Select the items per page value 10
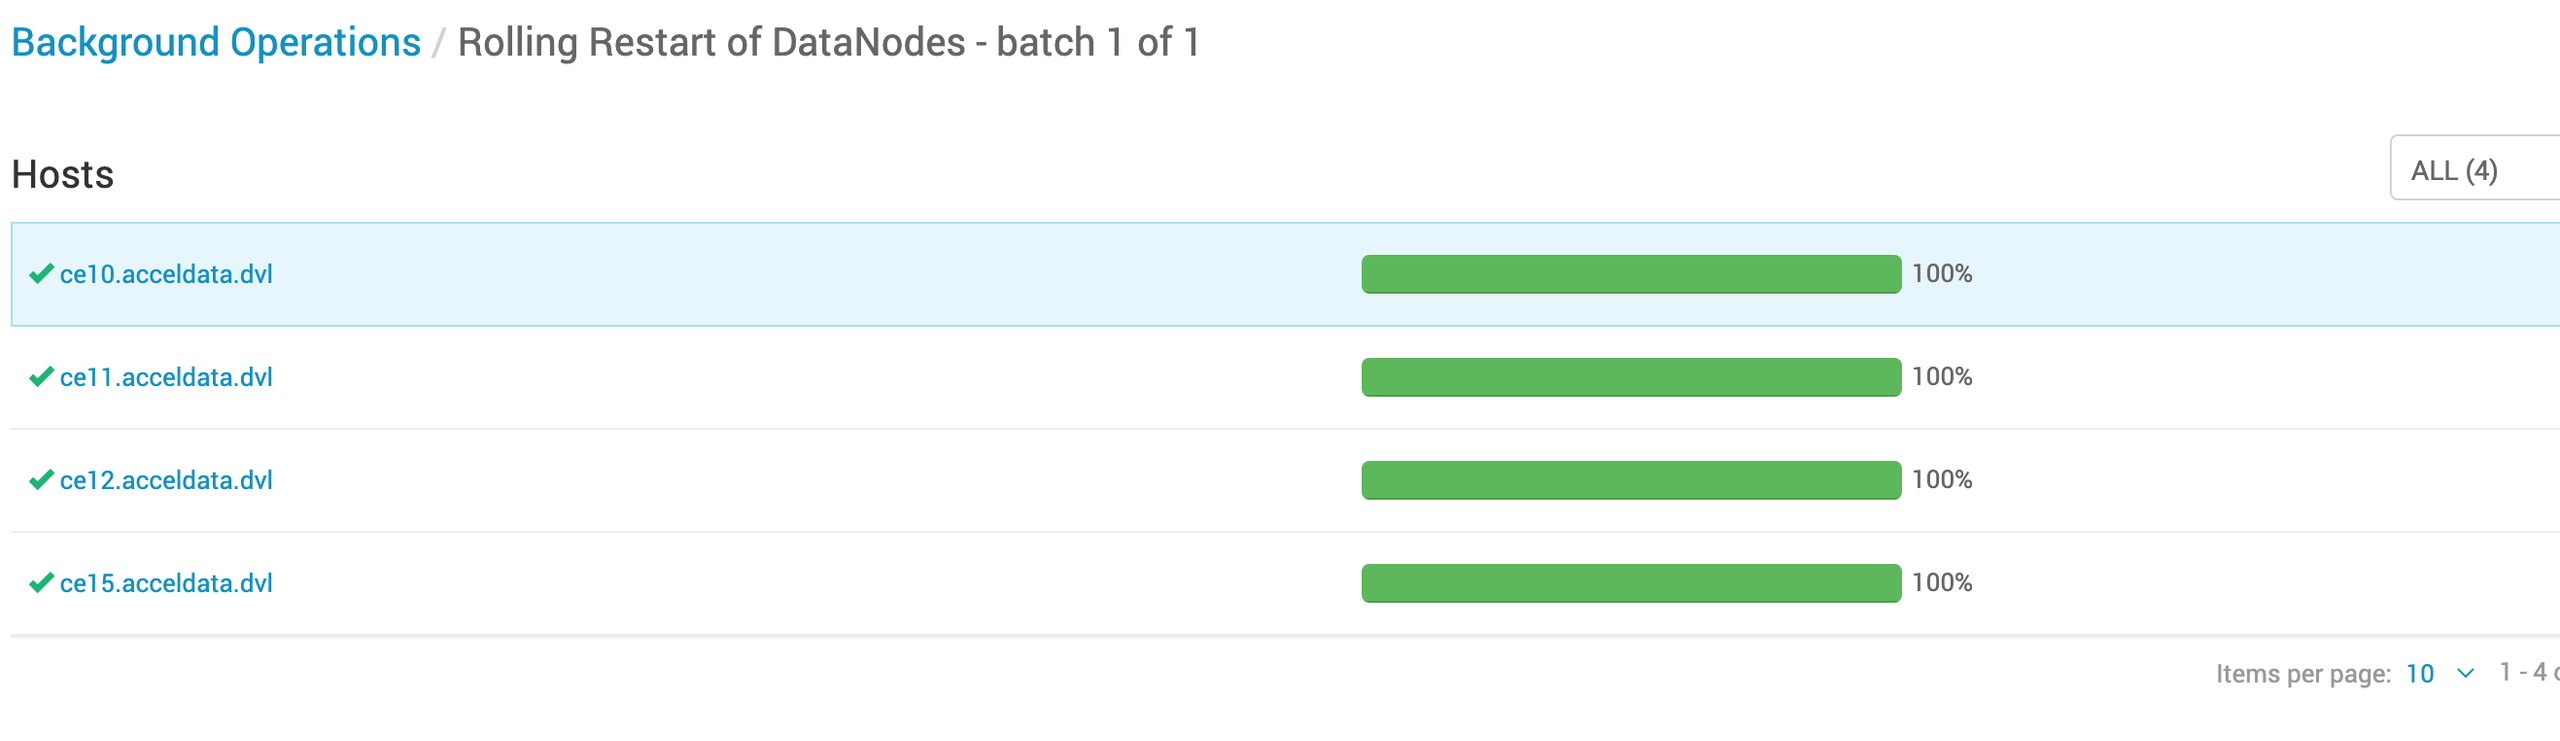 click(x=2420, y=673)
